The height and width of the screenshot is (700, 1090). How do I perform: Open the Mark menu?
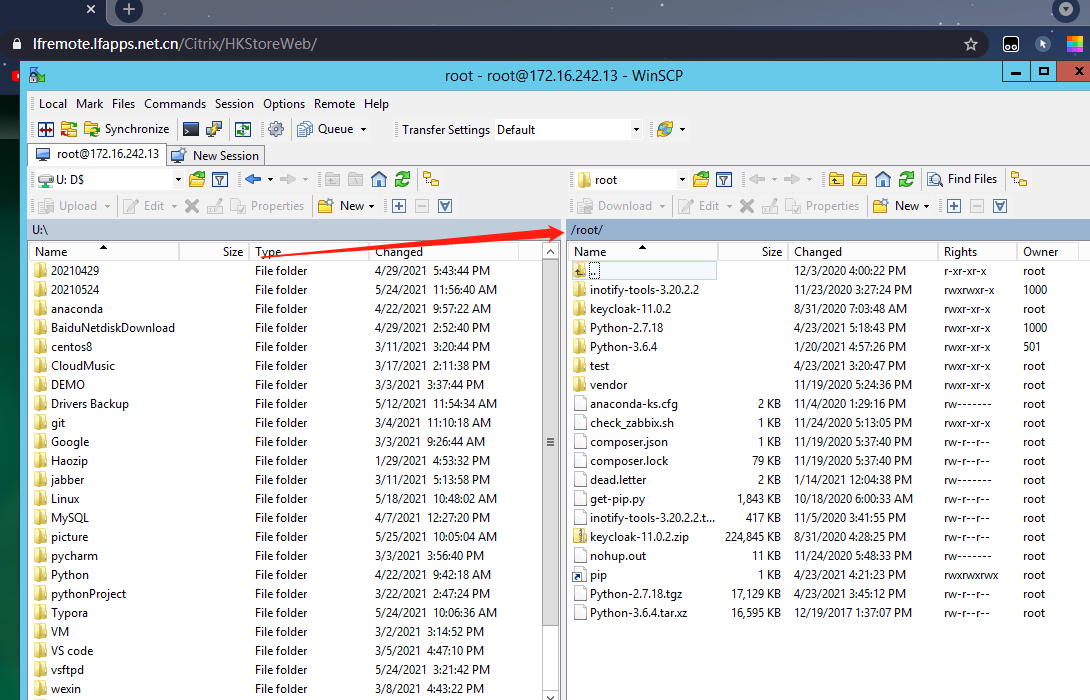coord(89,104)
